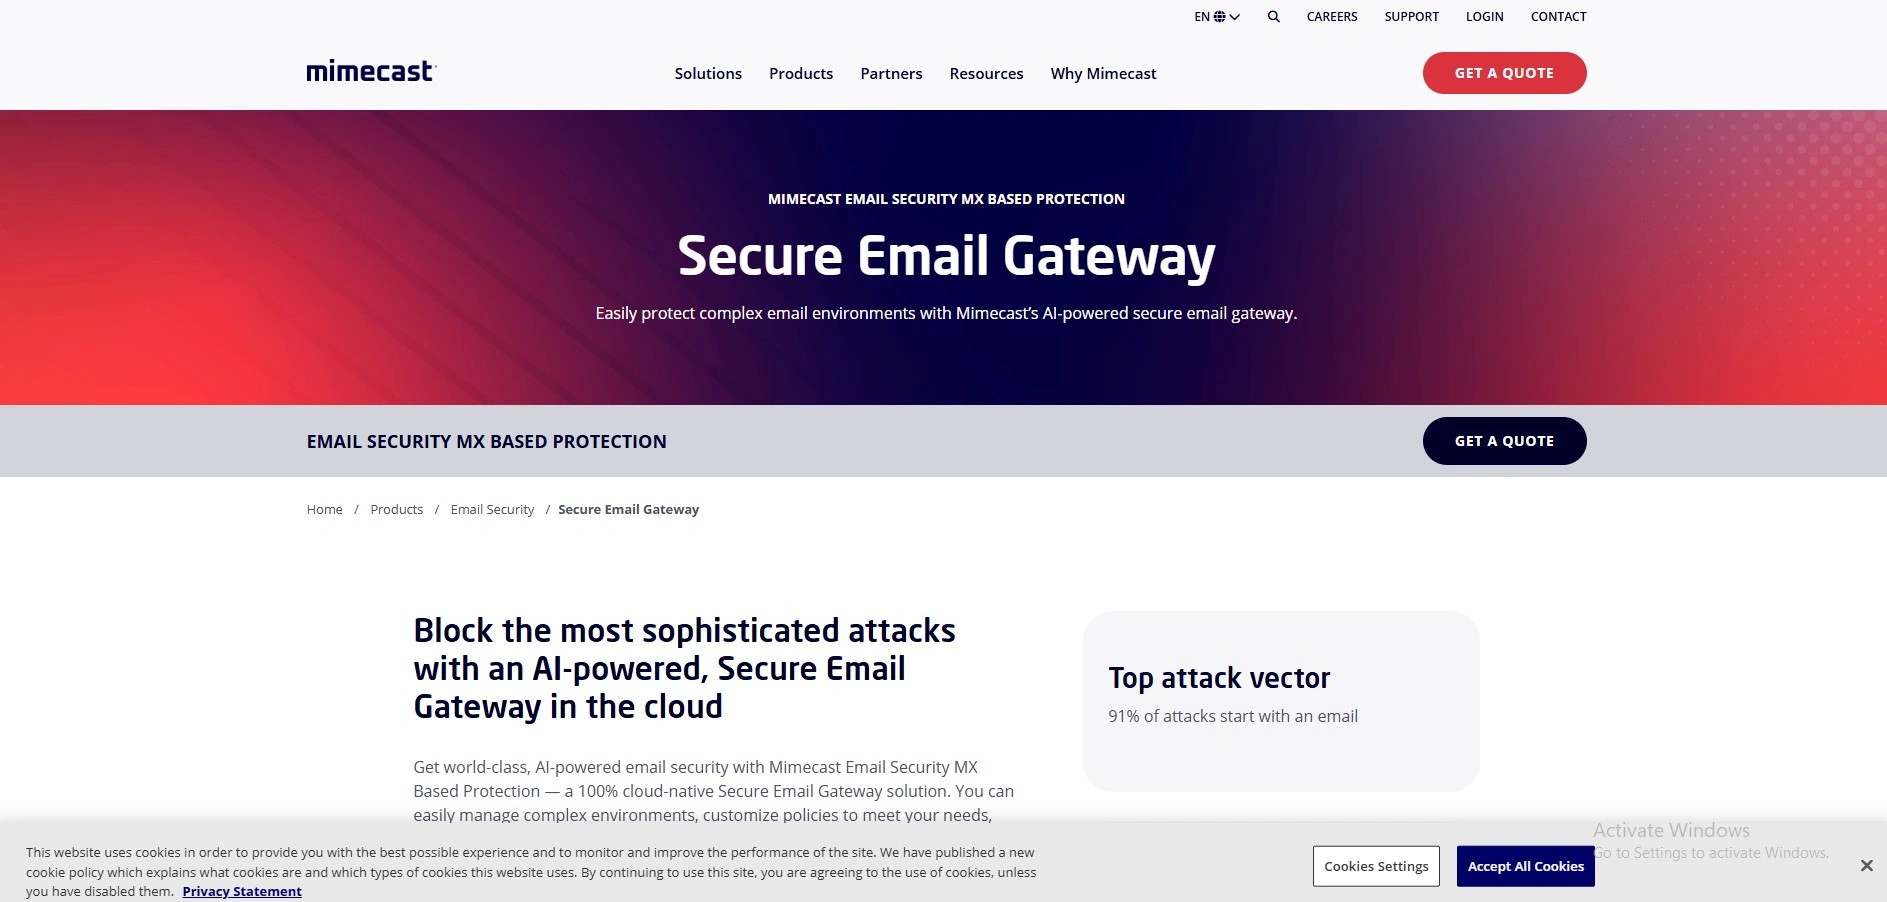This screenshot has height=902, width=1887.
Task: Open the Solutions navigation menu
Action: click(x=708, y=73)
